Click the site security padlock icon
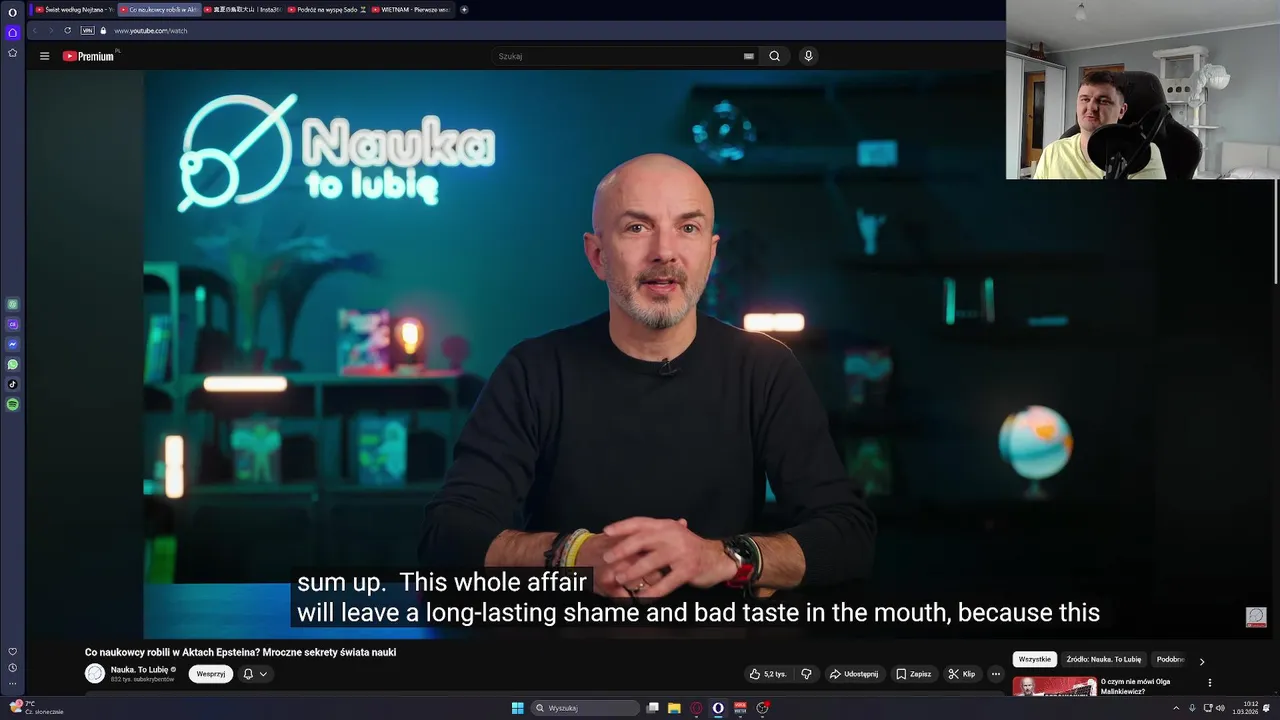Image resolution: width=1280 pixels, height=720 pixels. tap(103, 30)
